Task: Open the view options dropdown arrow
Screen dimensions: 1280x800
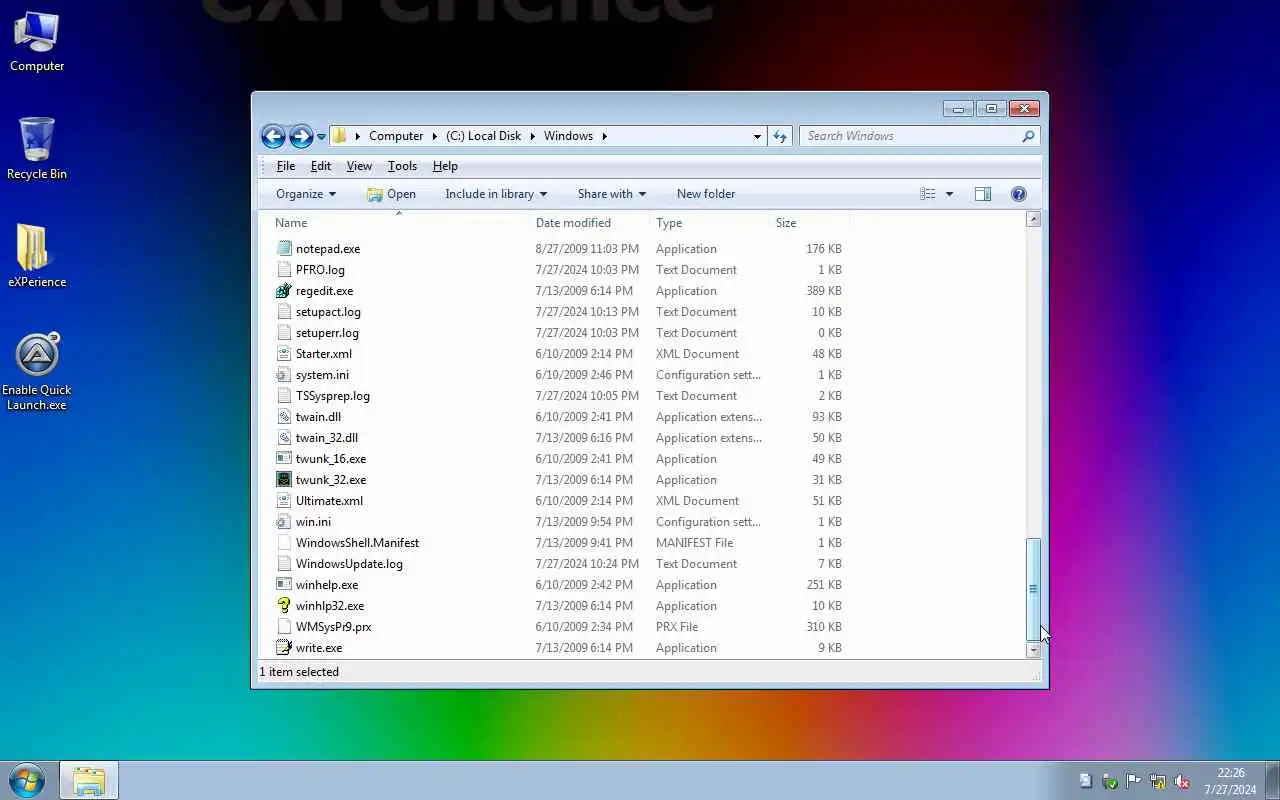Action: (x=949, y=194)
